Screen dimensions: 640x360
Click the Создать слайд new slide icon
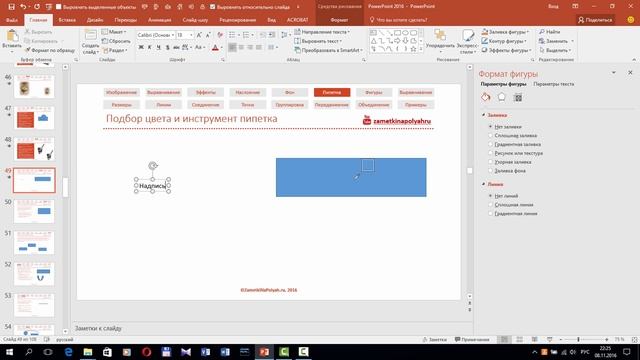[x=90, y=35]
